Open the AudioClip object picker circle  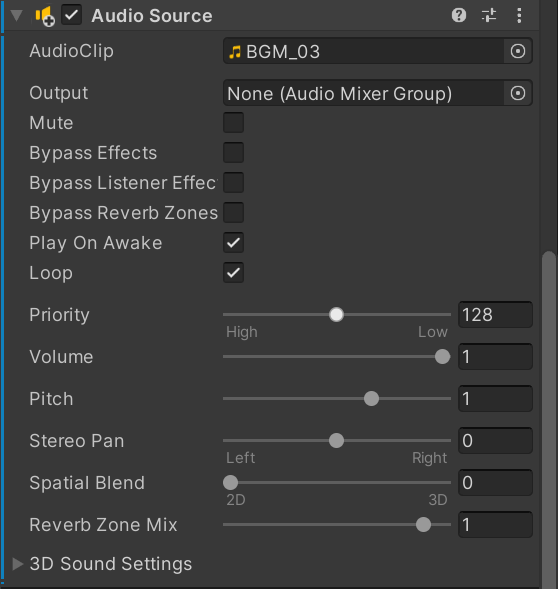tap(518, 51)
